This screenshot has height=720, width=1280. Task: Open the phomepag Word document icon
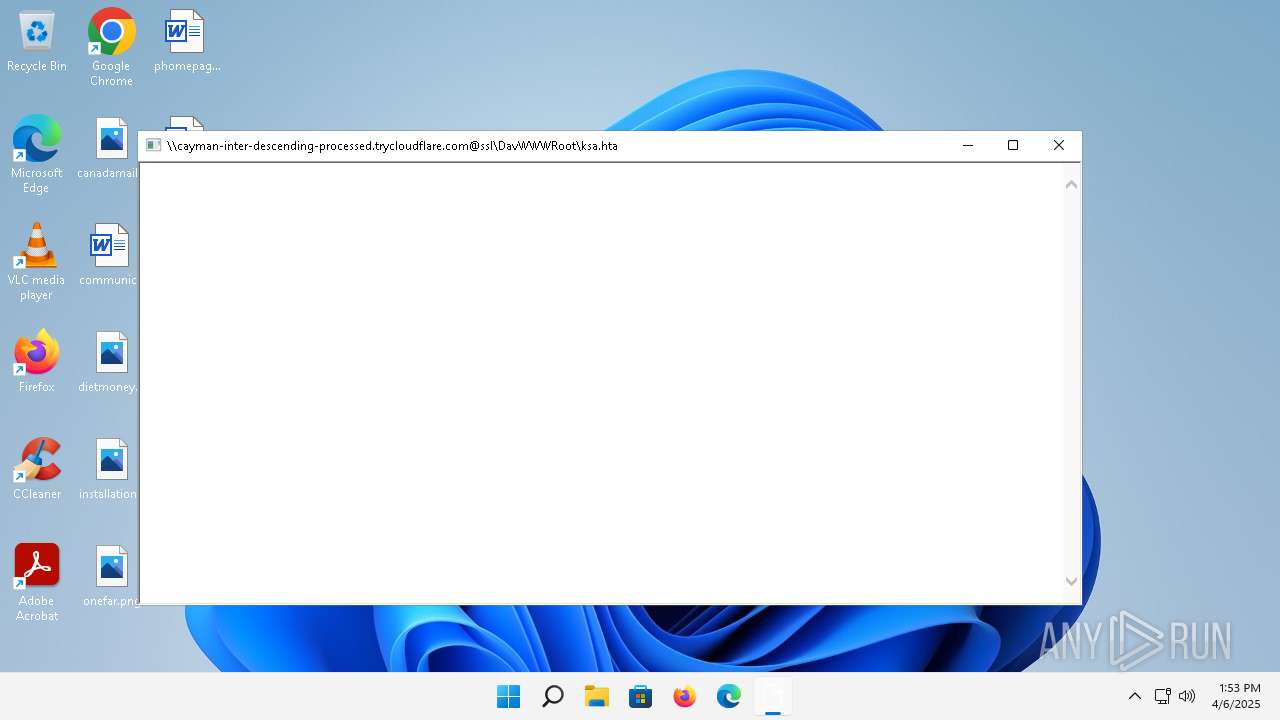click(x=186, y=42)
